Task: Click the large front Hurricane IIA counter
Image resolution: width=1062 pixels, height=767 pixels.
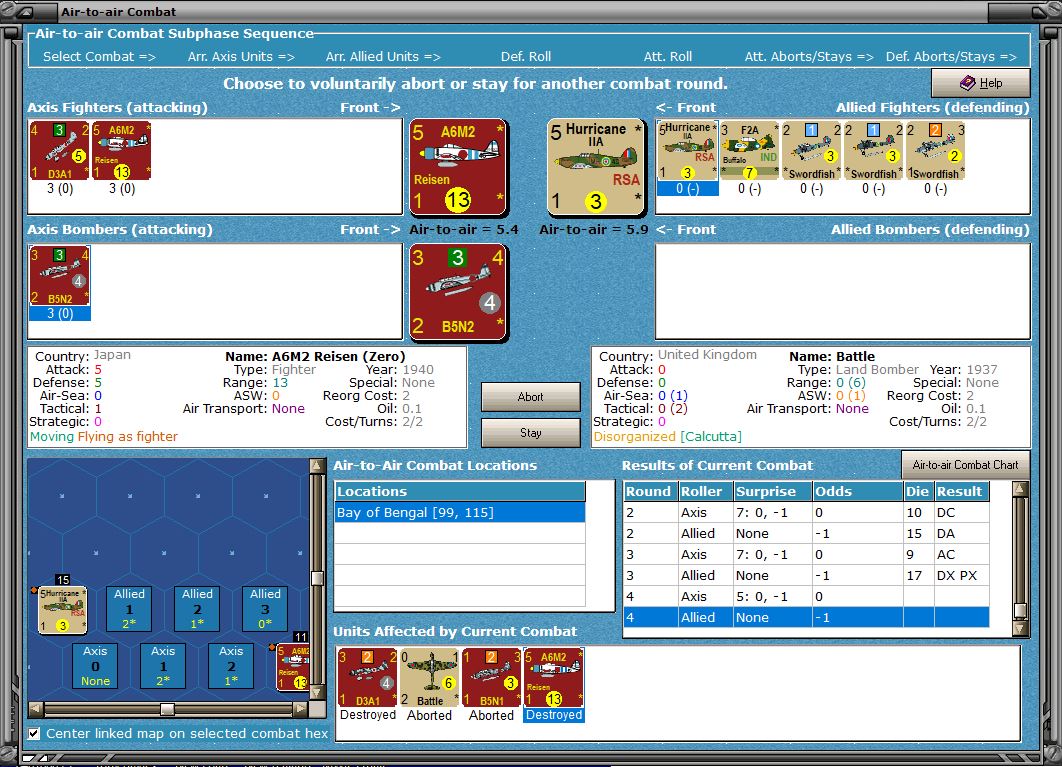Action: 595,167
